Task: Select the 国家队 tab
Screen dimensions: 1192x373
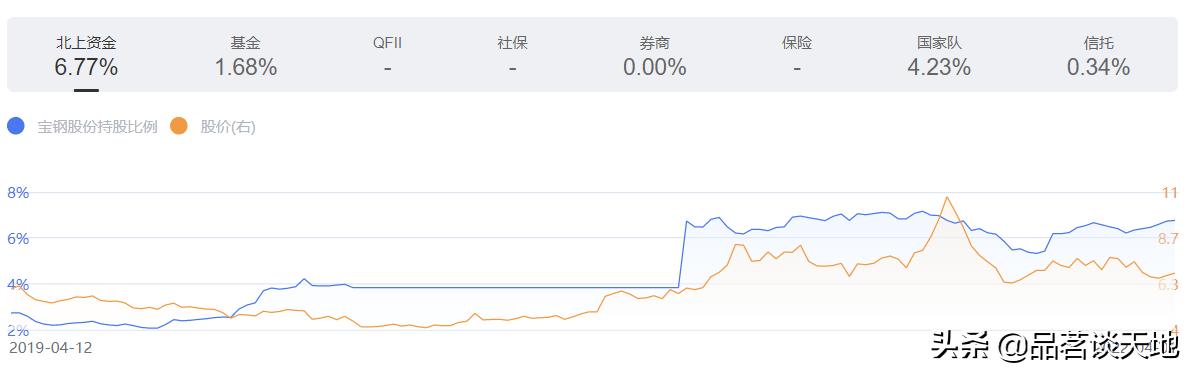Action: tap(939, 56)
